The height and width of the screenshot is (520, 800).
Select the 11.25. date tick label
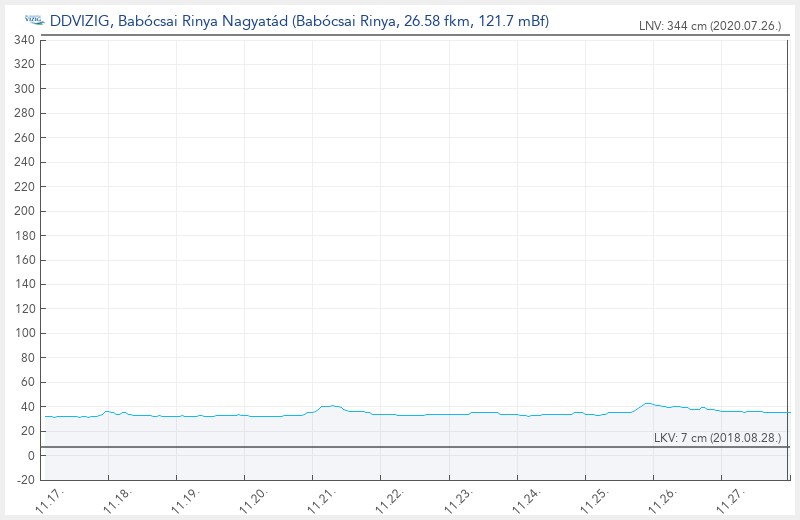tap(595, 500)
